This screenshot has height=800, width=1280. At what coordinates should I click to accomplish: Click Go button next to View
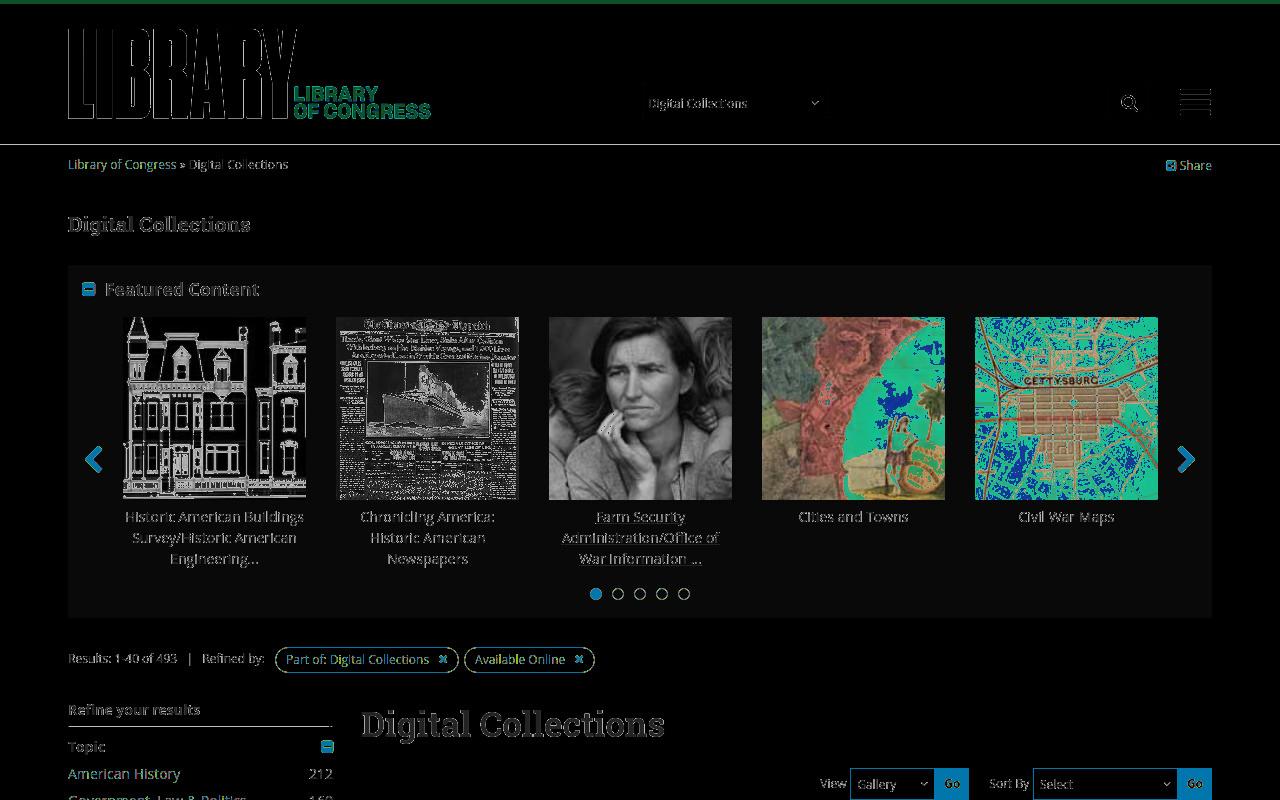coord(952,784)
